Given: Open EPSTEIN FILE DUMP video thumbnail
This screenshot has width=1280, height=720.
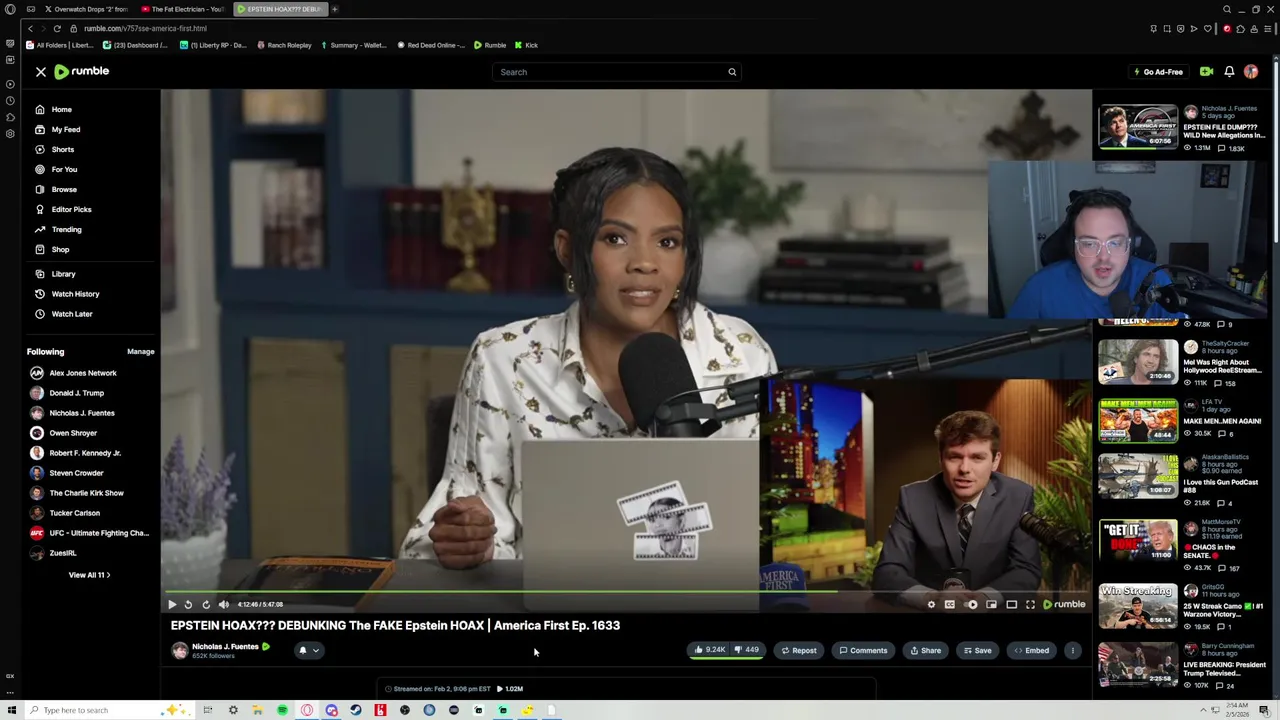Looking at the screenshot, I should click(1138, 127).
